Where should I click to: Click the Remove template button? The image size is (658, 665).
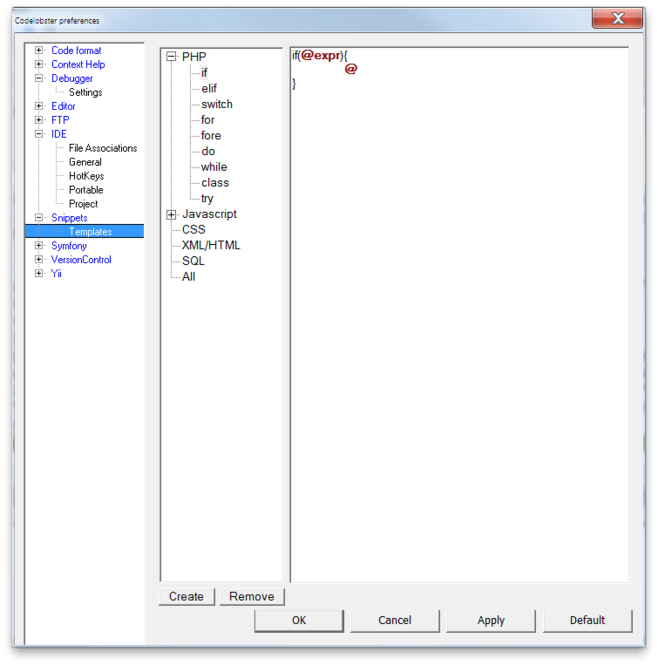pos(252,597)
